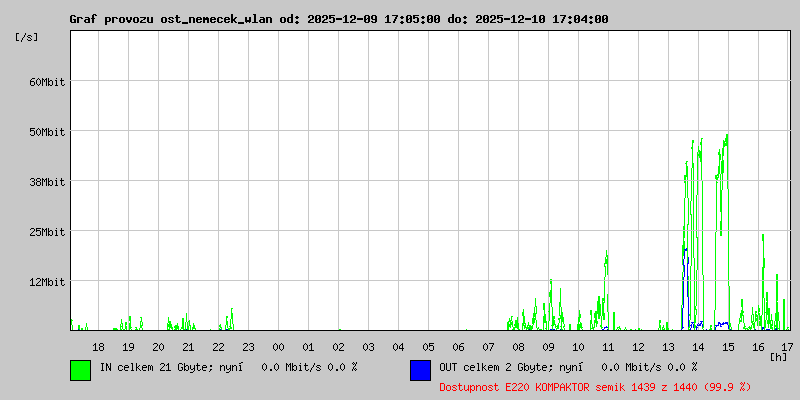Click the '20' hour label on x-axis
800x400 pixels.
click(x=158, y=347)
